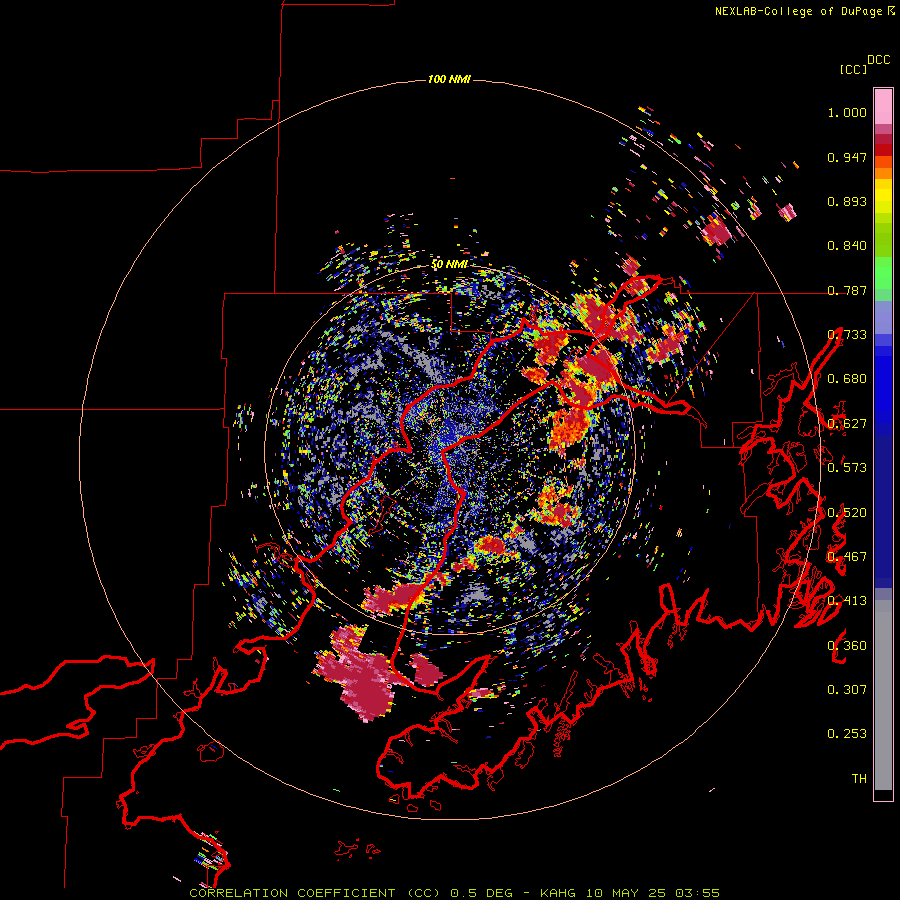Click the 1.000 scale value

847,112
